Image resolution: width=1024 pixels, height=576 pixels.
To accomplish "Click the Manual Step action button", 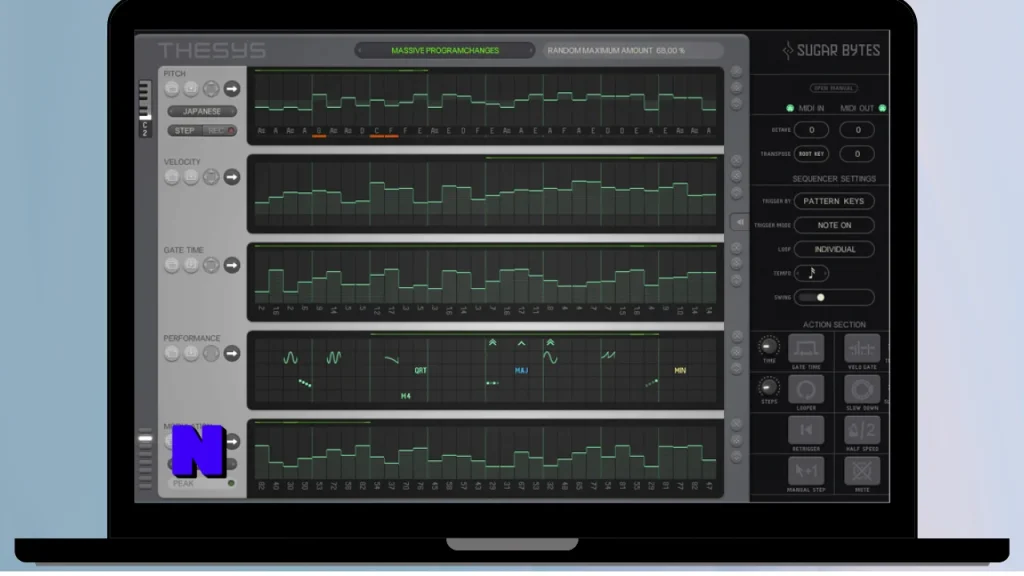I will coord(806,471).
